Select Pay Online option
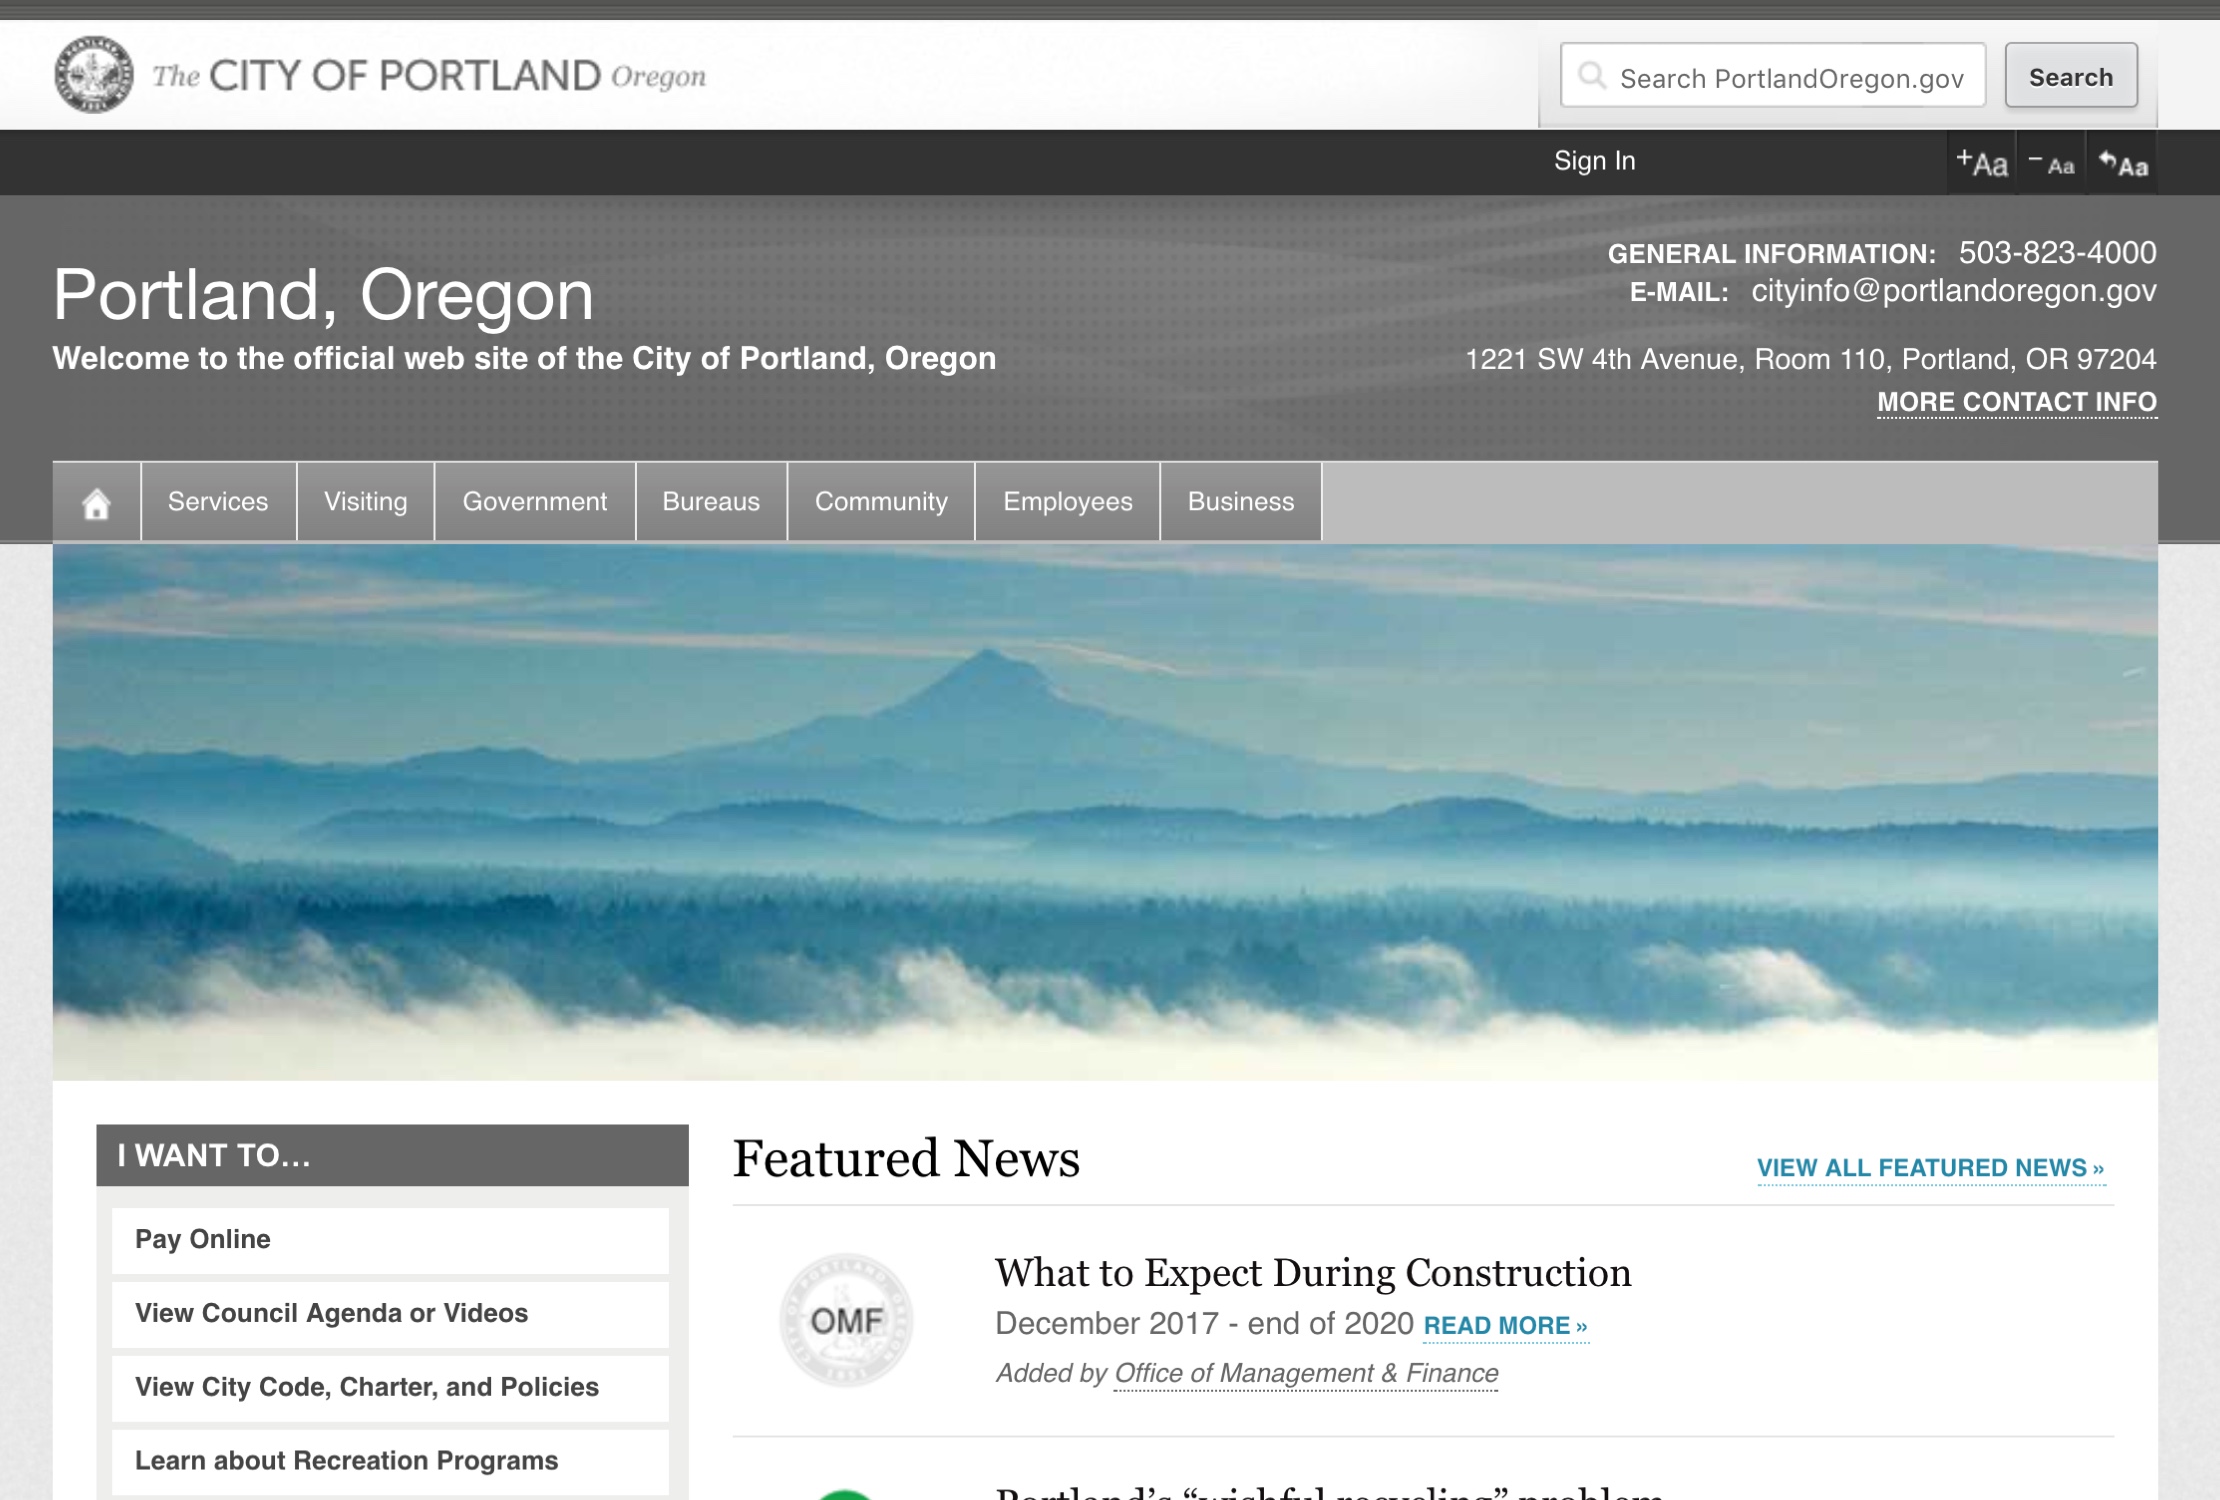The height and width of the screenshot is (1500, 2220). point(390,1240)
